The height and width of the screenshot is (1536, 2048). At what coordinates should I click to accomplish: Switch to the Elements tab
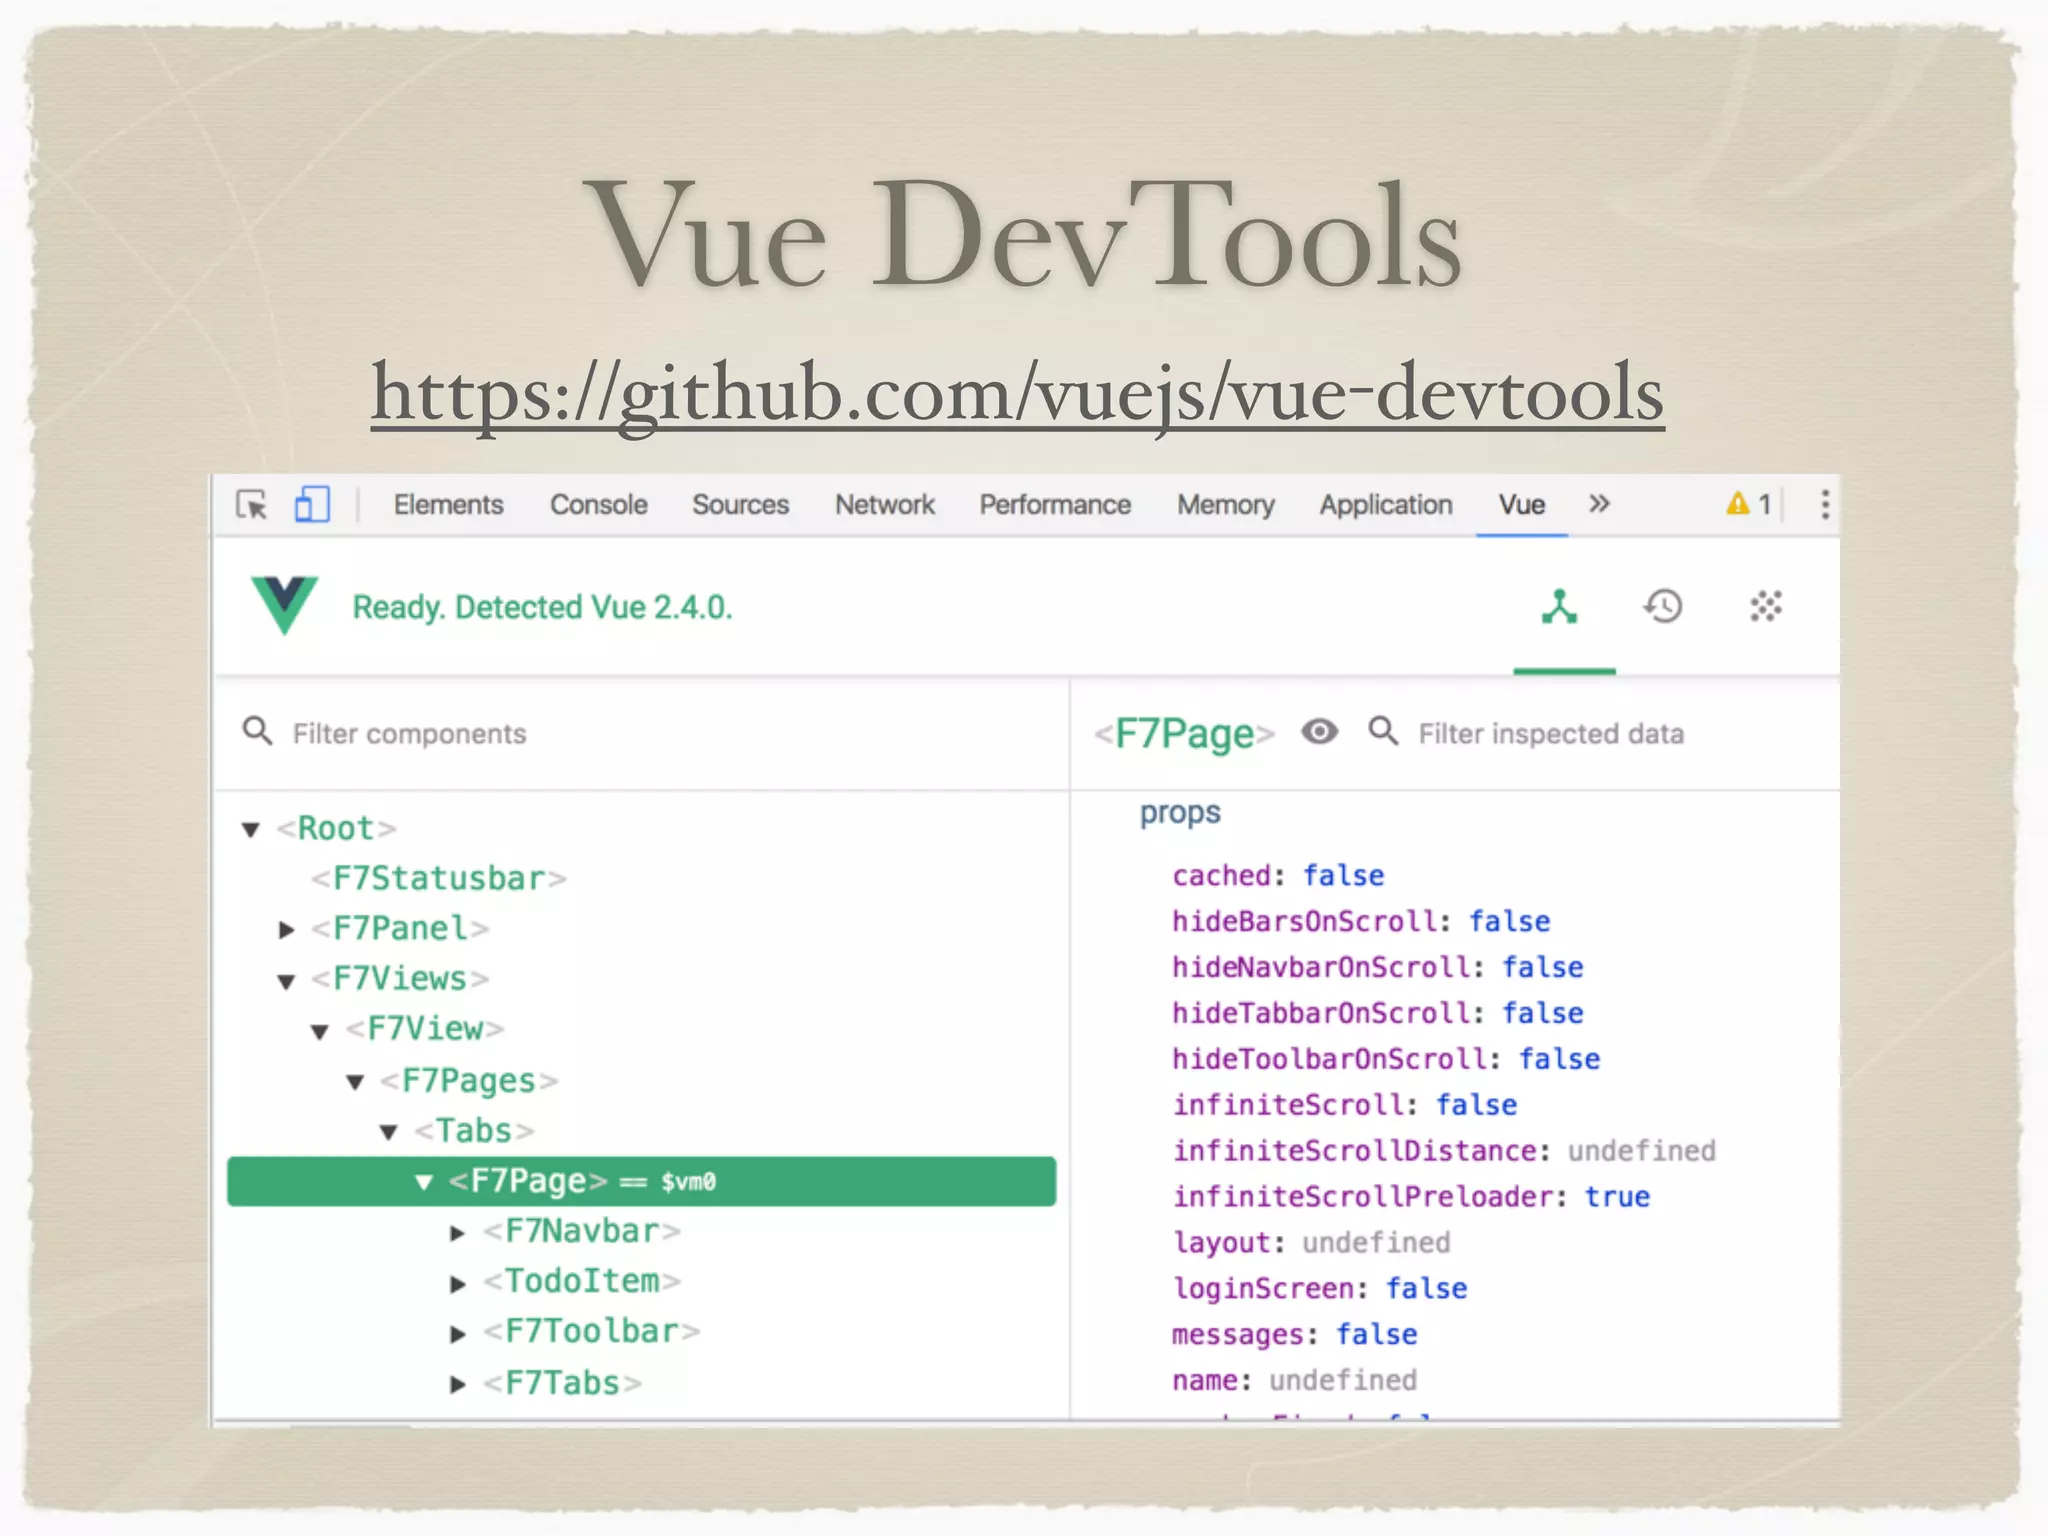click(x=448, y=504)
